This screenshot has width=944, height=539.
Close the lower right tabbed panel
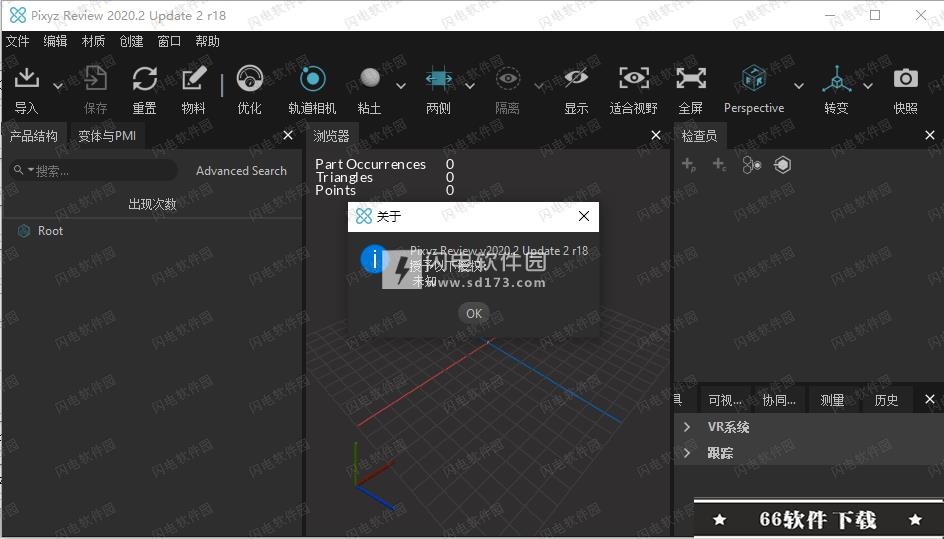[x=930, y=399]
